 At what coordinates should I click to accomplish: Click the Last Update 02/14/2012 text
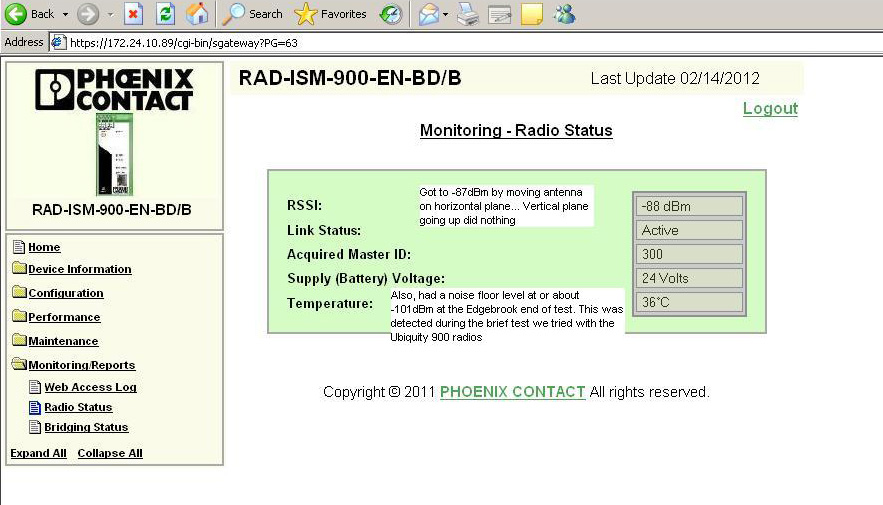(675, 78)
